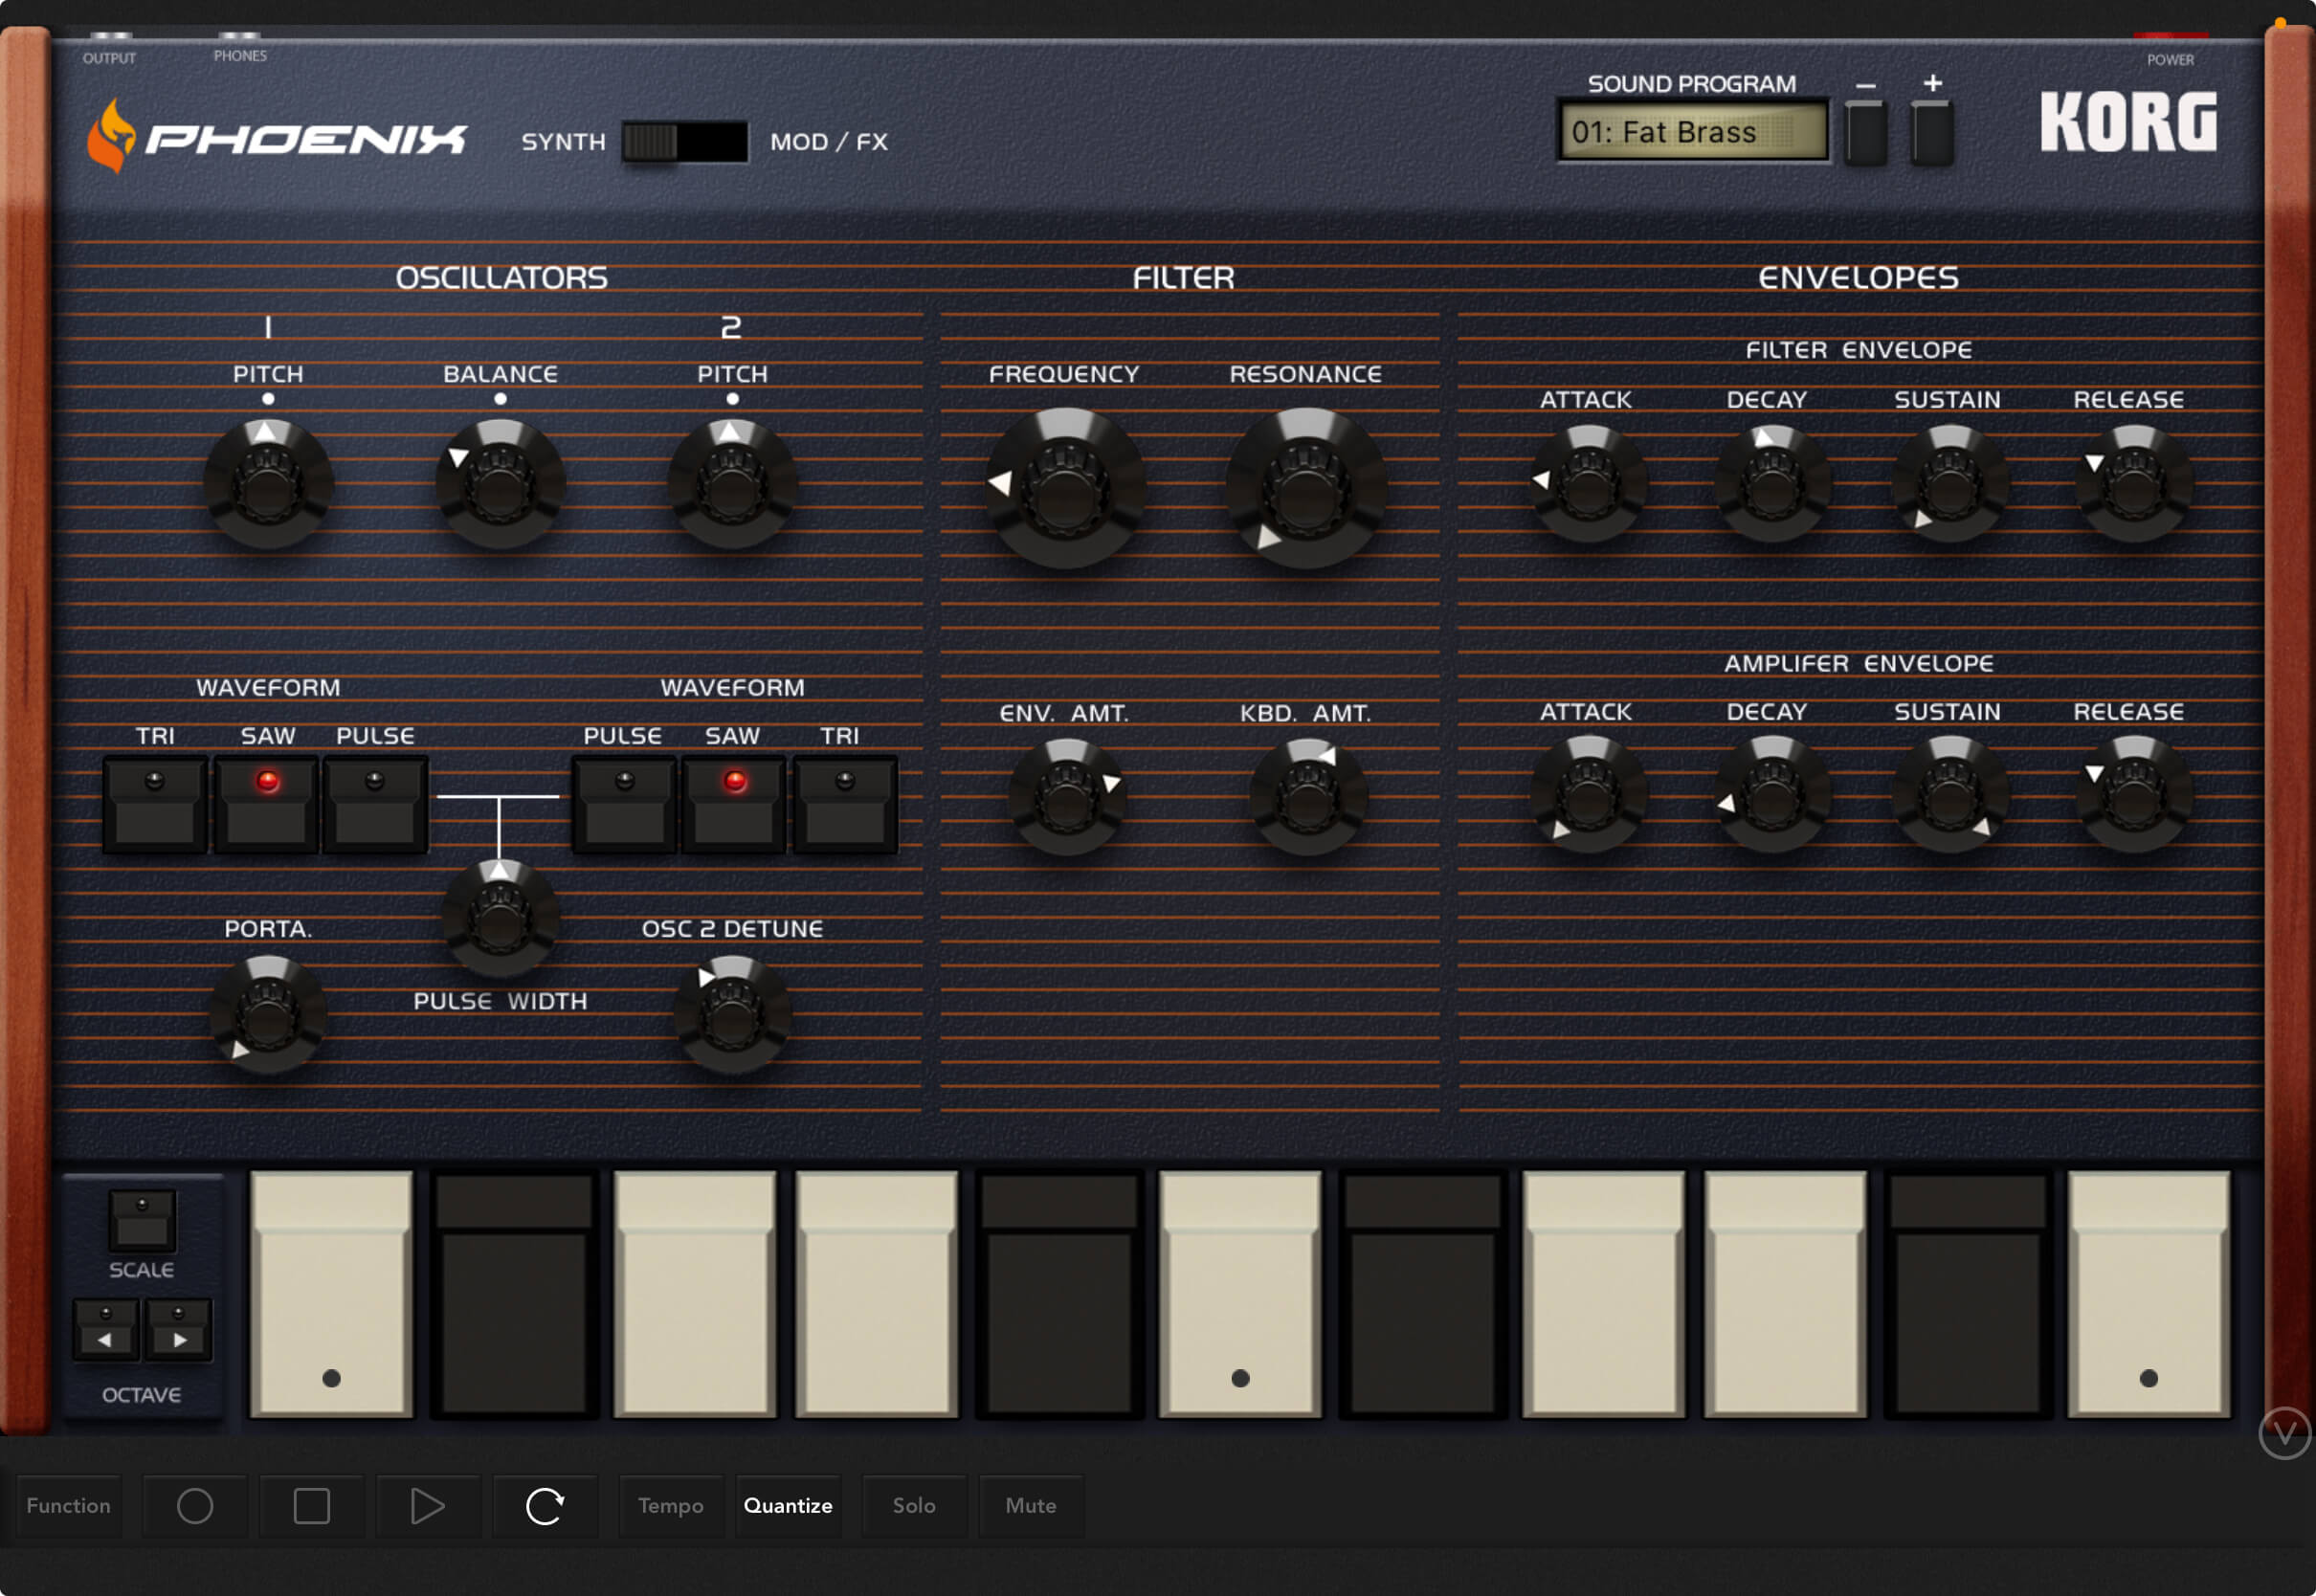The height and width of the screenshot is (1596, 2316).
Task: Select oscillator 1 TRI waveform button
Action: click(155, 804)
